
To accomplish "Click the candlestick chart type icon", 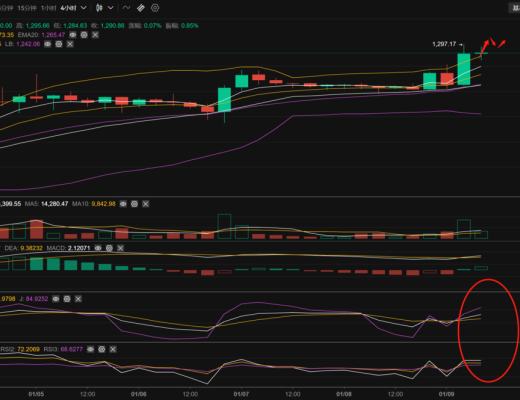I will (x=99, y=8).
